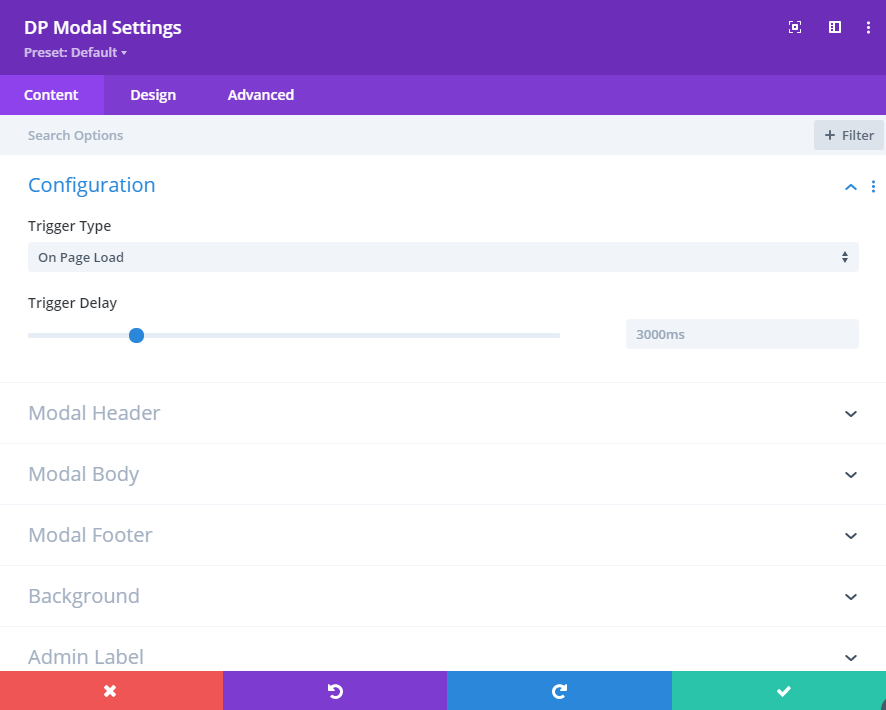886x710 pixels.
Task: Expand the Background section
Action: point(443,596)
